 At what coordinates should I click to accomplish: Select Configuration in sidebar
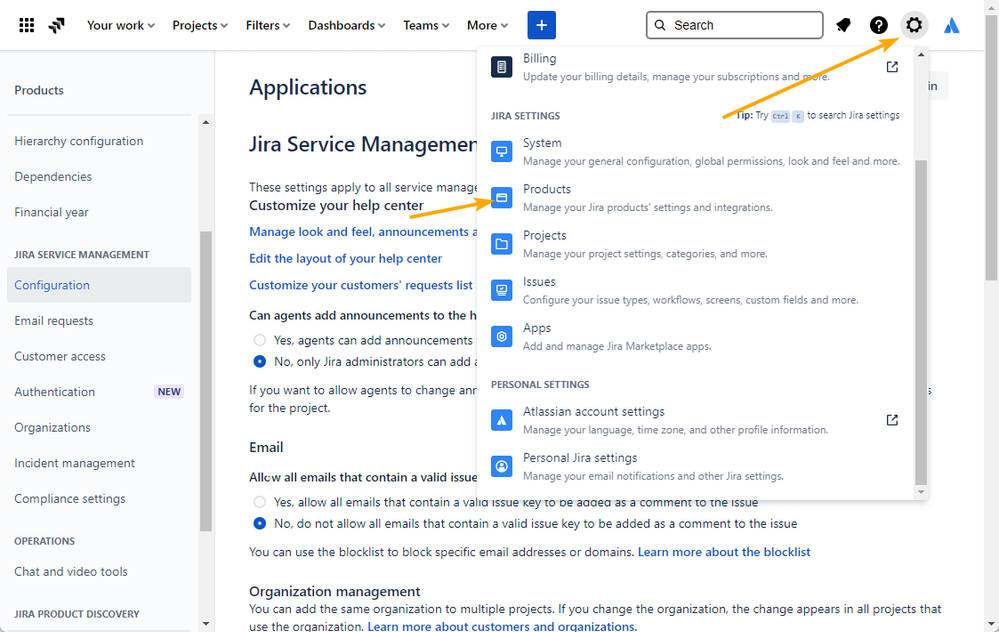(99, 285)
